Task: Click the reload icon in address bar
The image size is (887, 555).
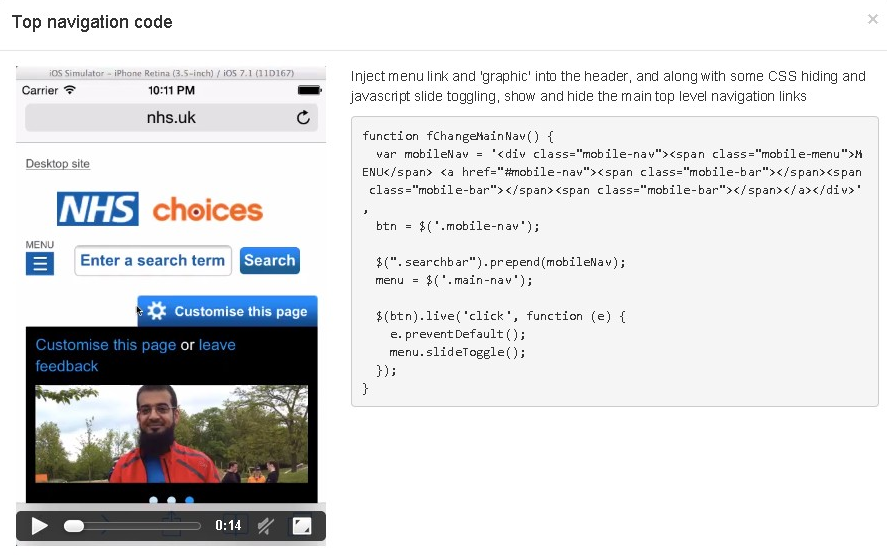Action: (303, 118)
